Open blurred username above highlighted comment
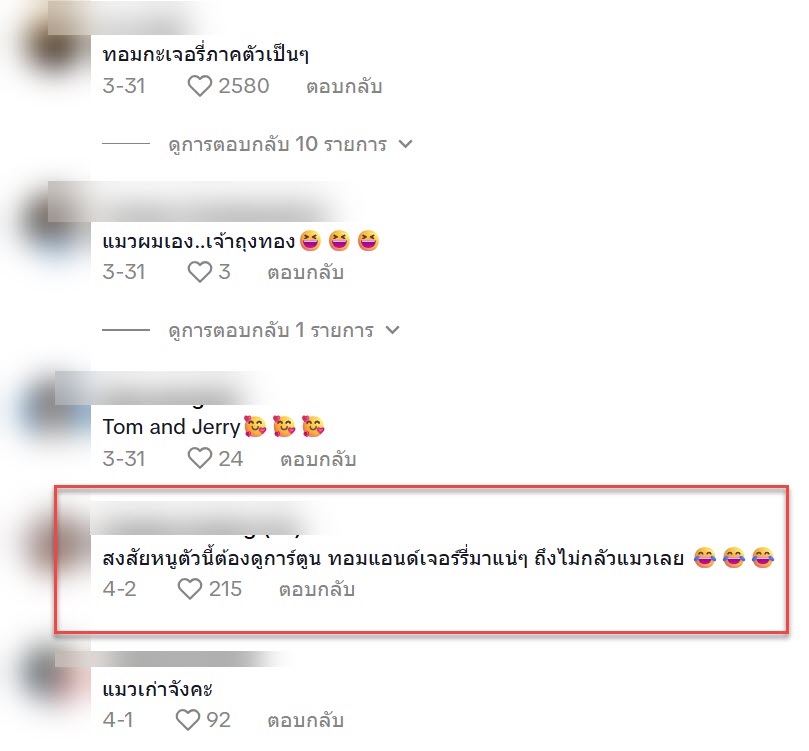The width and height of the screenshot is (809, 751). point(206,518)
